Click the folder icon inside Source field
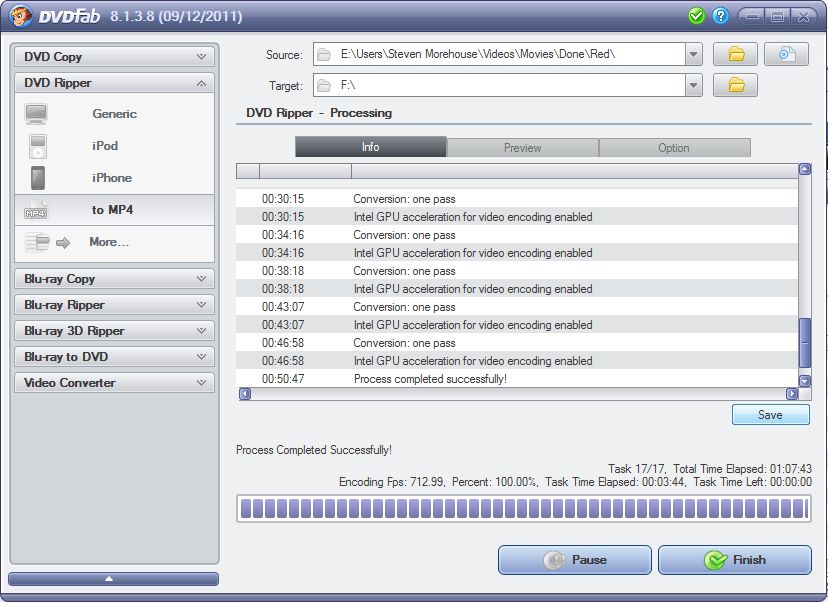Viewport: 828px width, 602px height. 324,54
